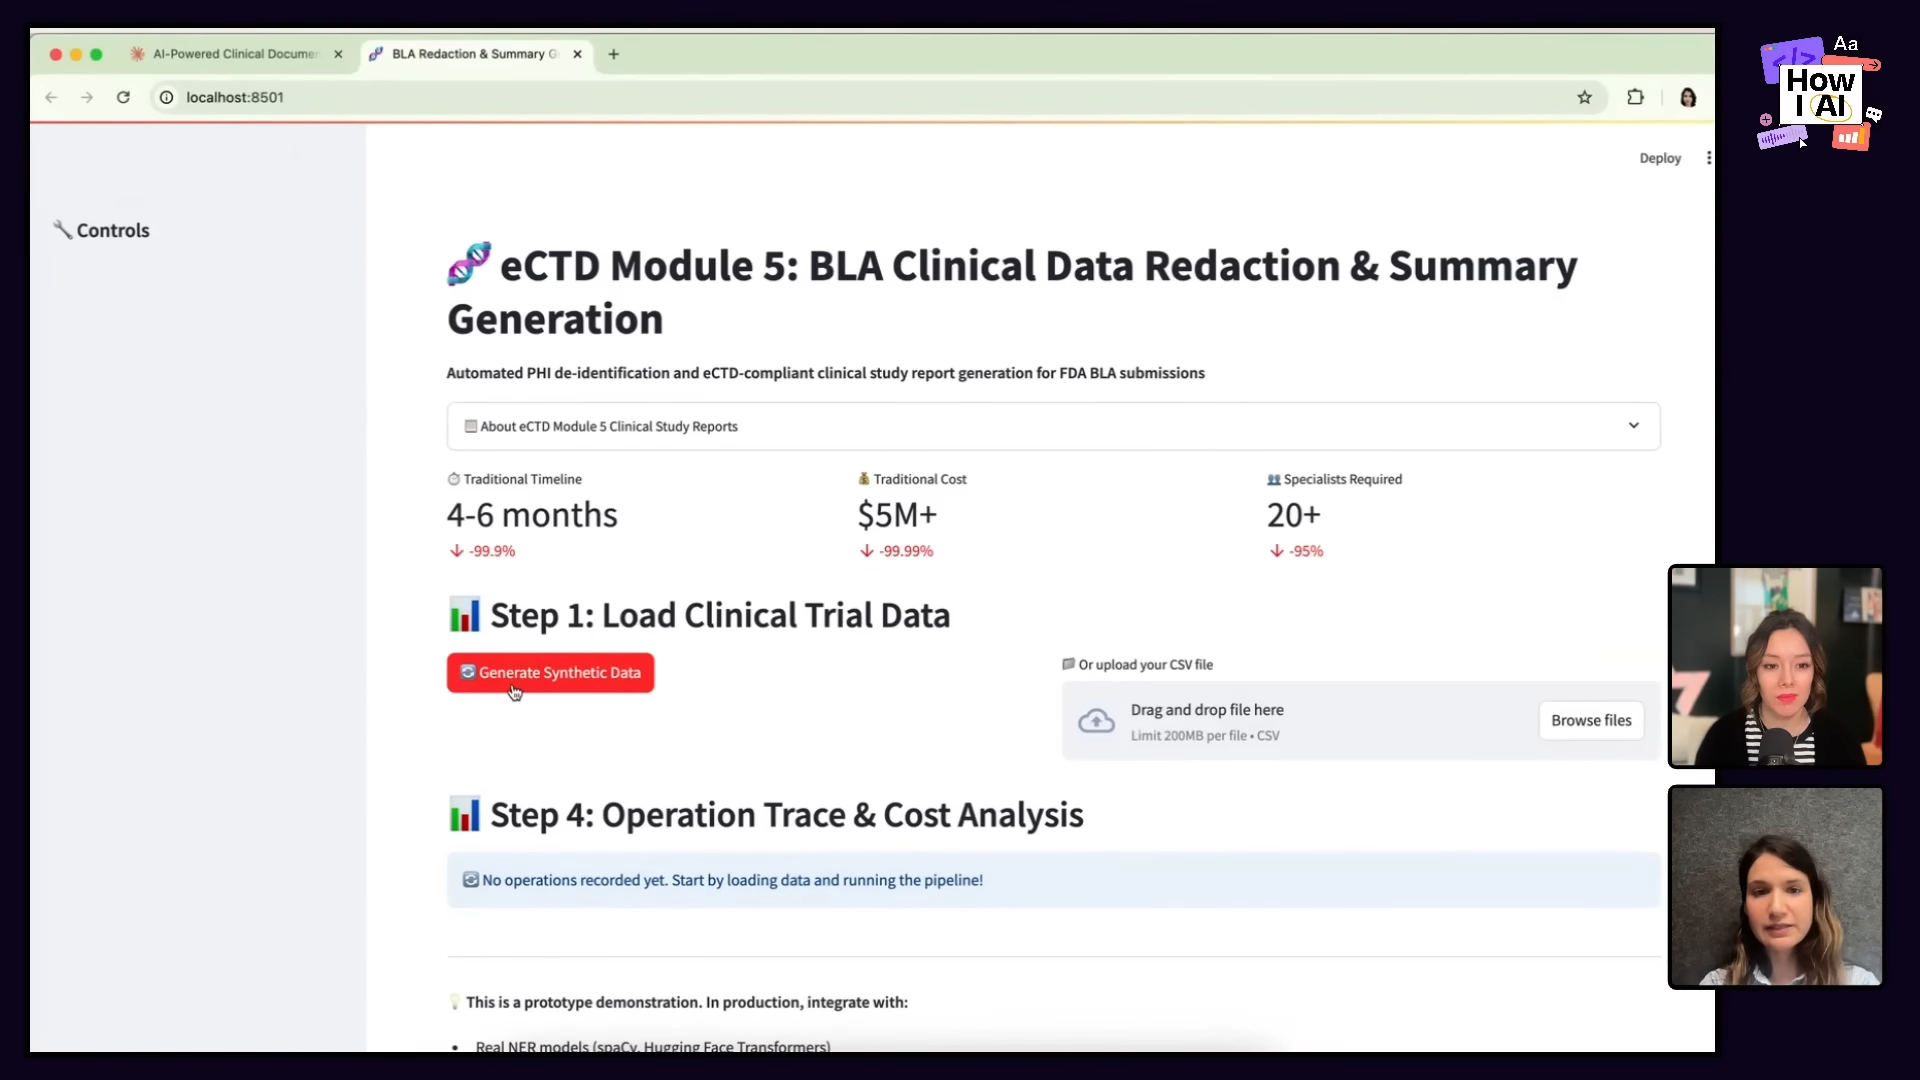Image resolution: width=1920 pixels, height=1080 pixels.
Task: Click the browser back arrow
Action: (x=52, y=97)
